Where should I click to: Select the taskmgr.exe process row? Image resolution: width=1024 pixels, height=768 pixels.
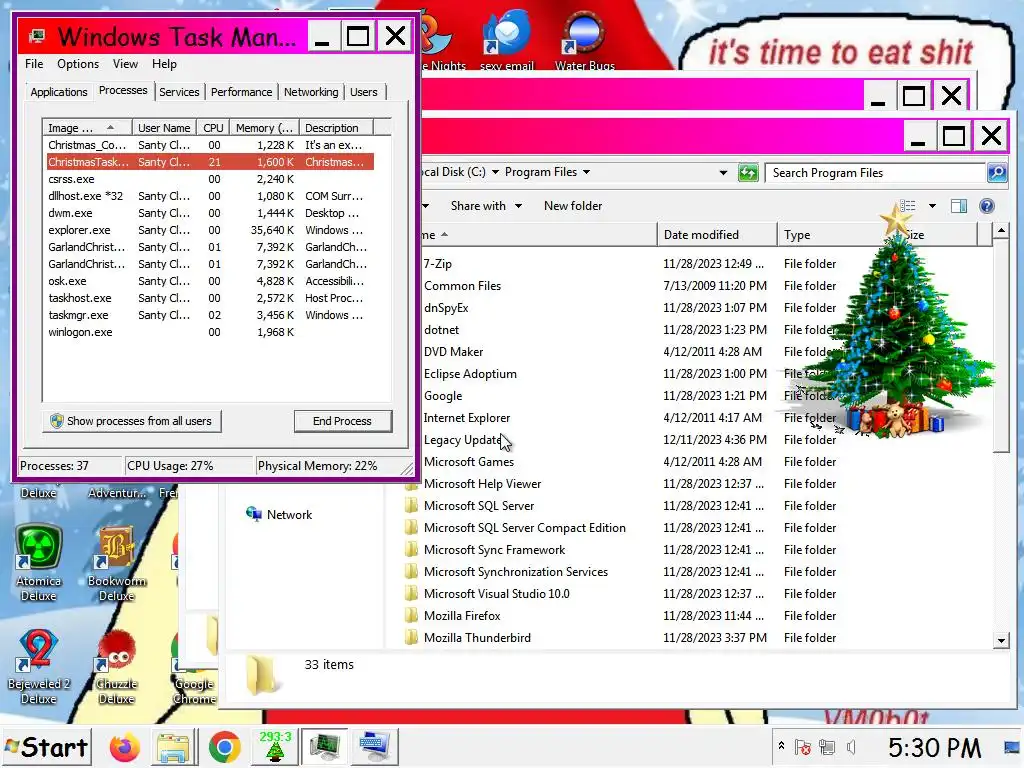click(210, 315)
